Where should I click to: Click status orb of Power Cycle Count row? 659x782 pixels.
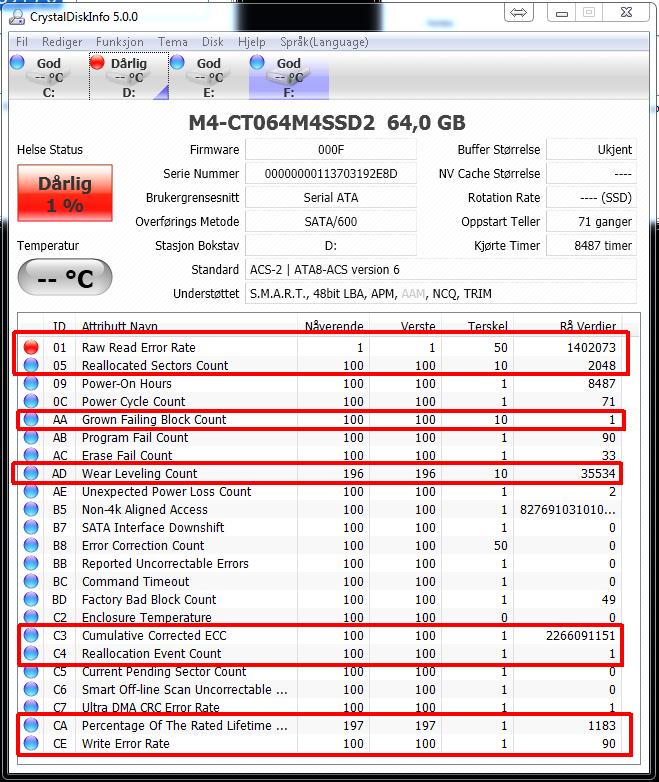point(31,401)
